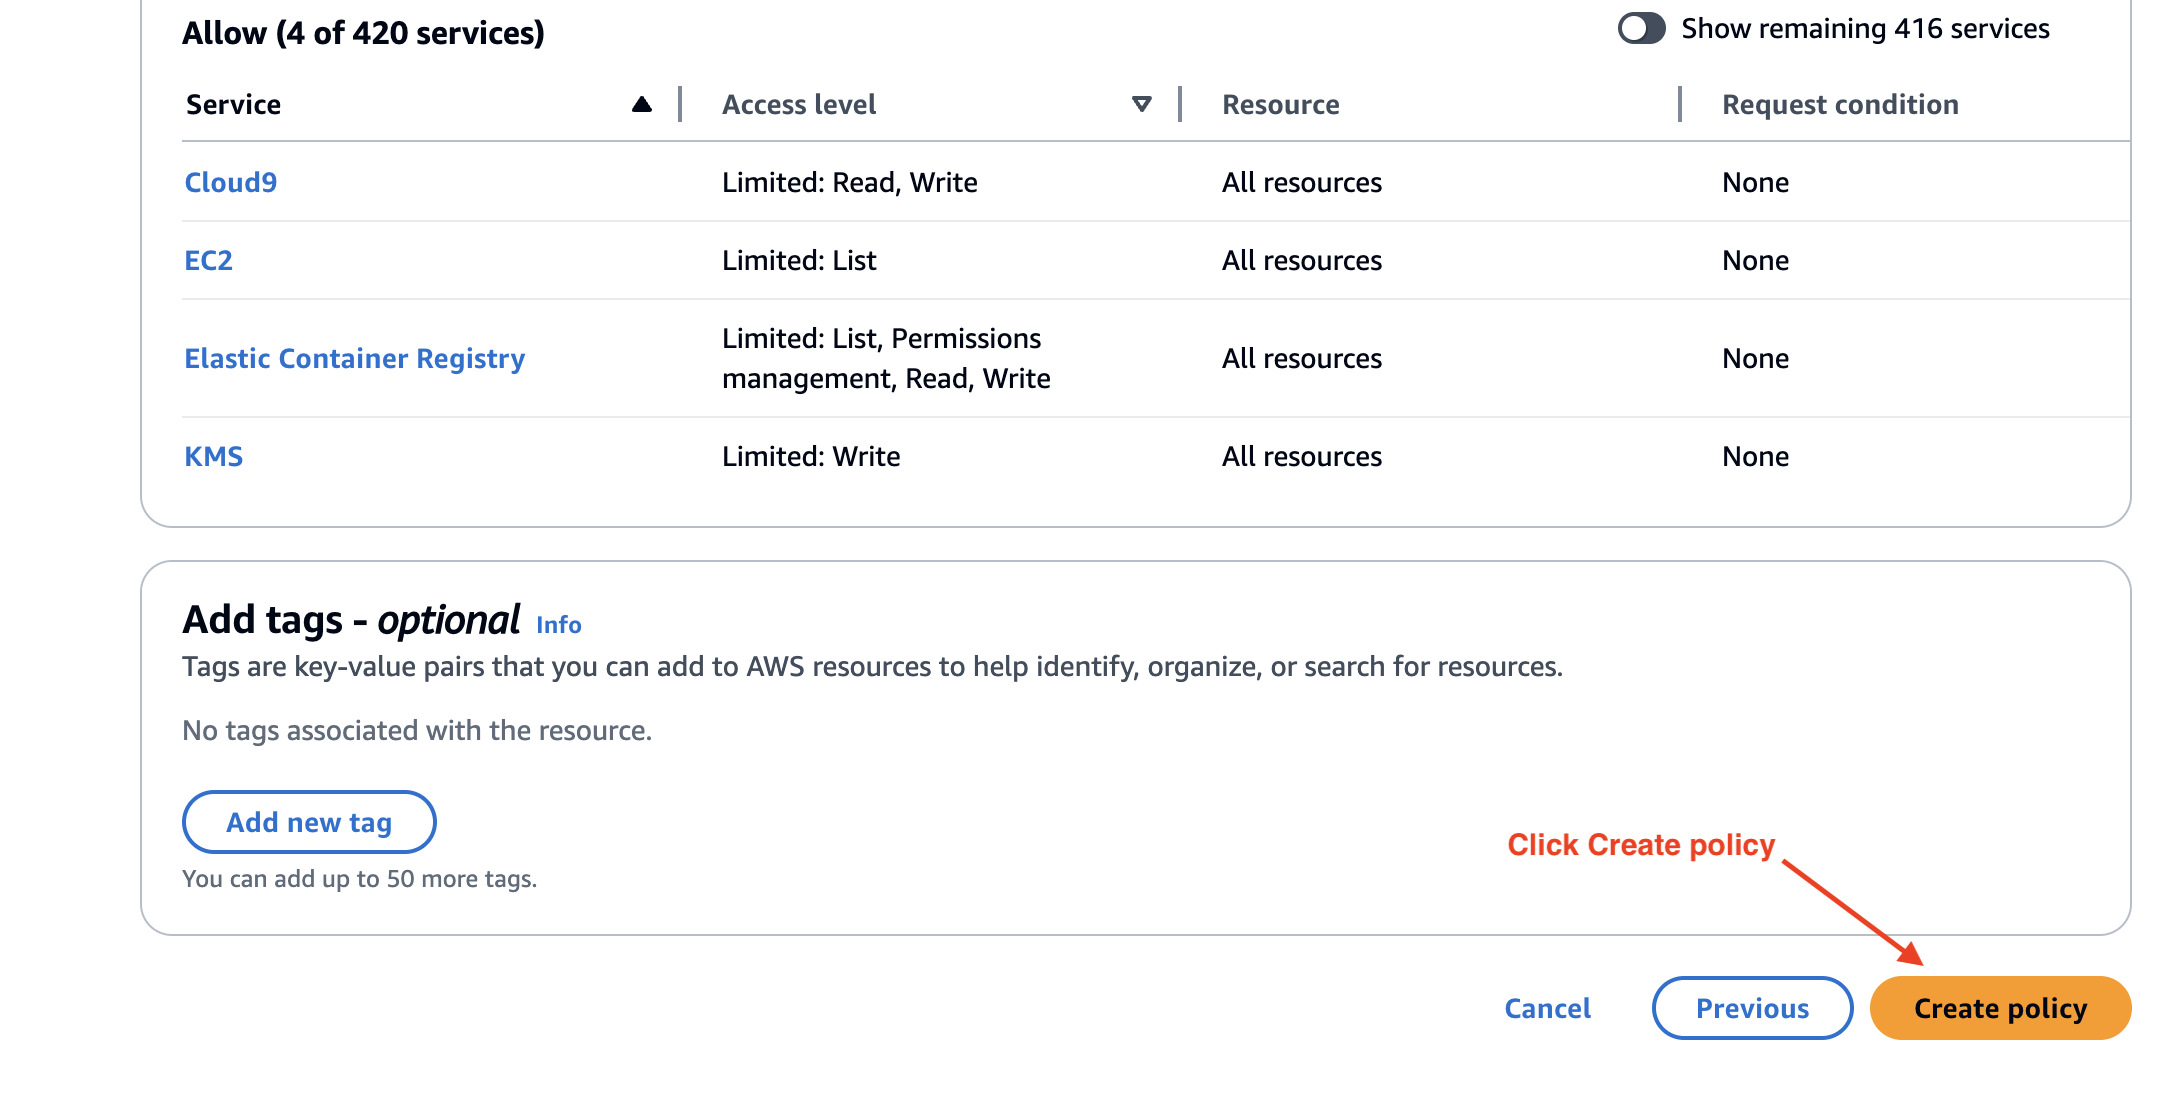Enable Show remaining 416 services toggle

(1641, 29)
